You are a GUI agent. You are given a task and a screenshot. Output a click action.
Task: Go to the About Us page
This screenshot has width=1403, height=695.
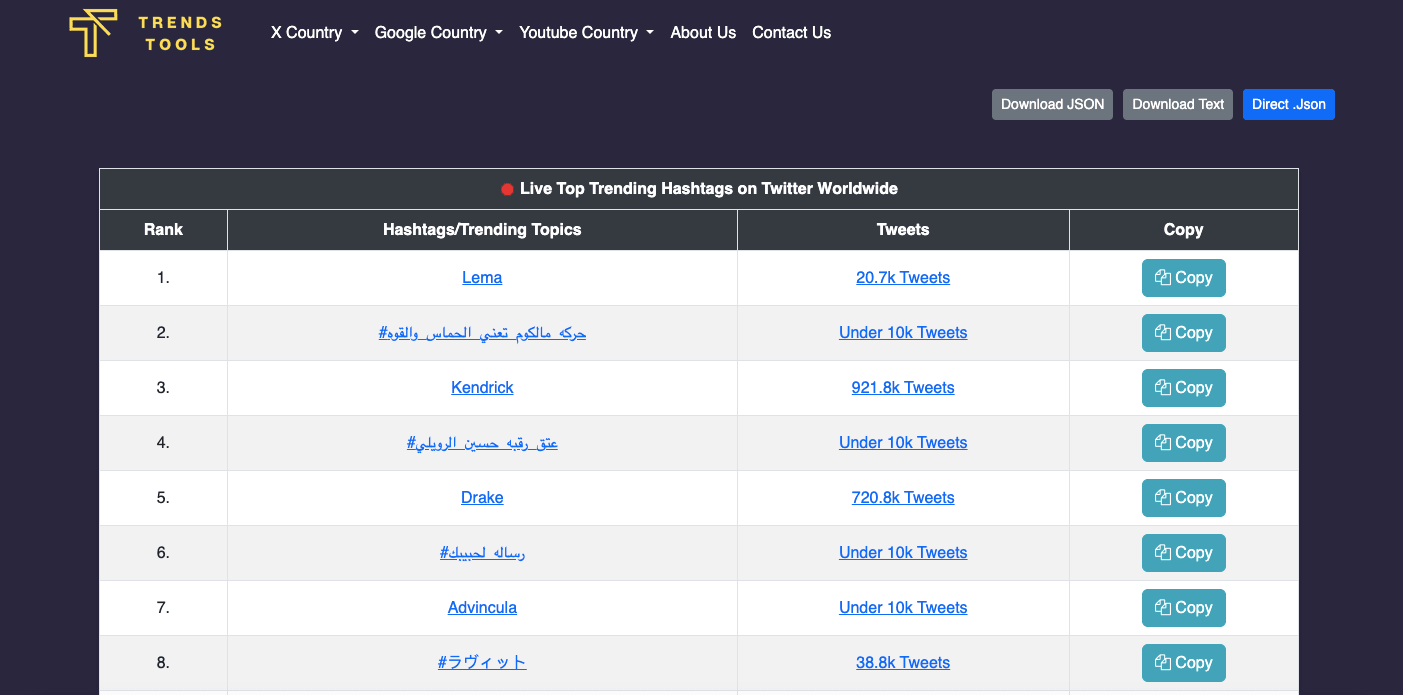(703, 33)
